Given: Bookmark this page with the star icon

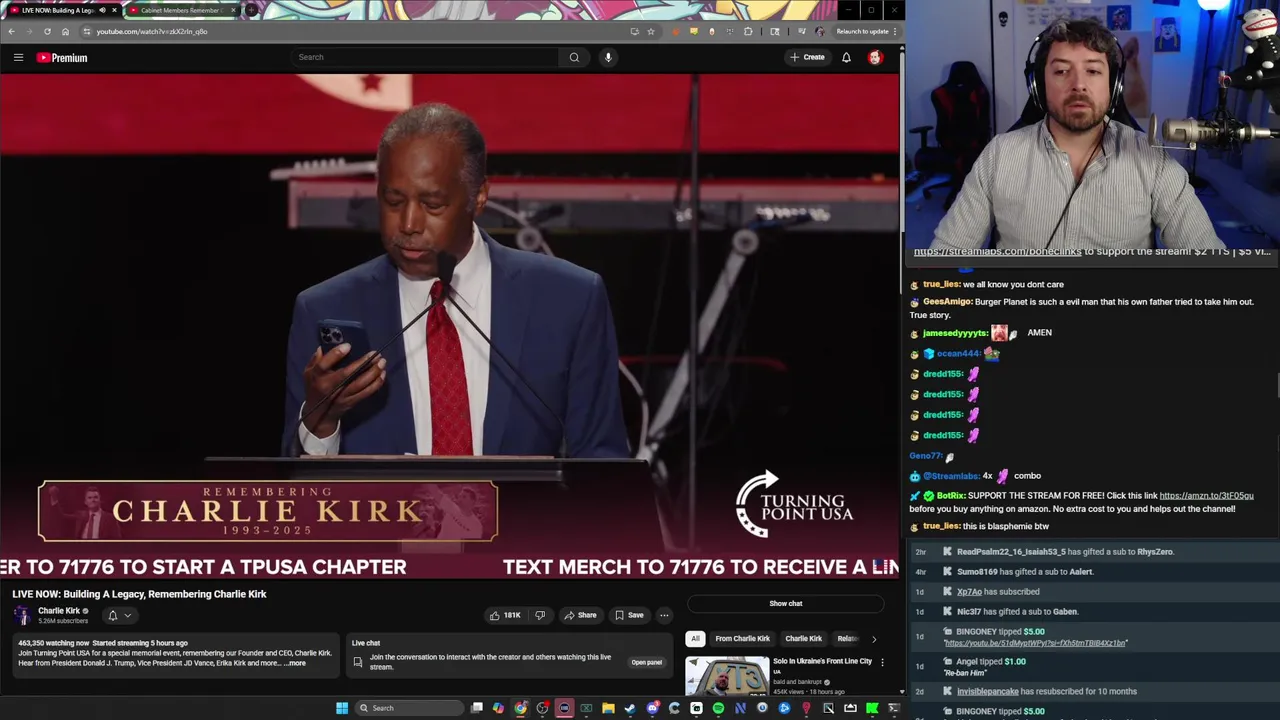Looking at the screenshot, I should 651,31.
